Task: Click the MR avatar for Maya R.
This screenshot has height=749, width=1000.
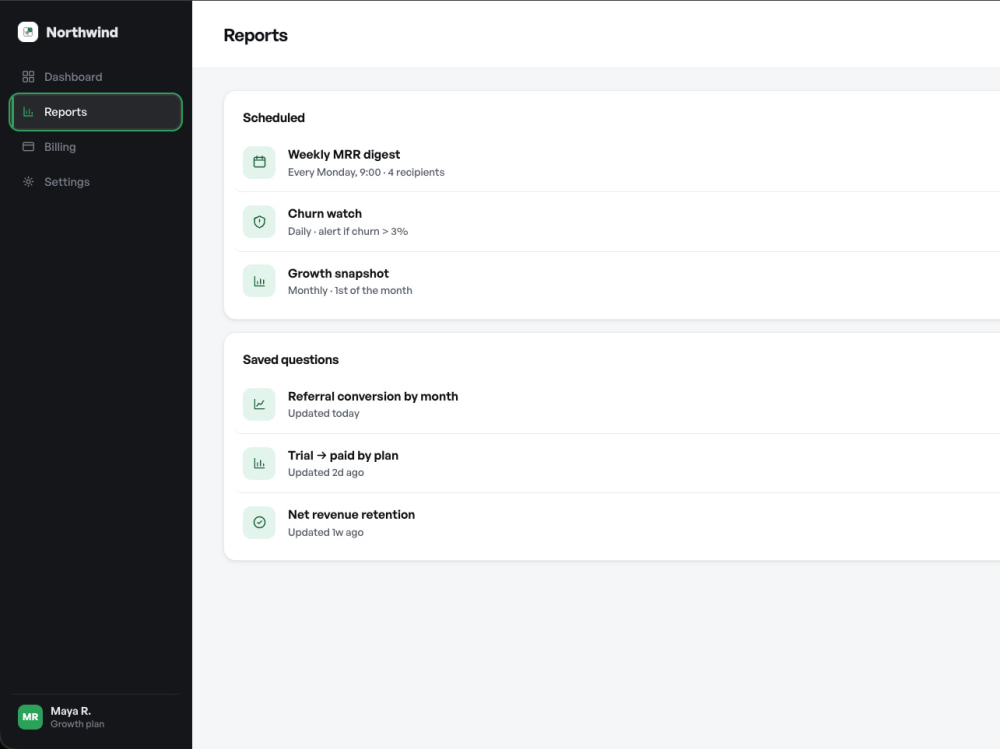Action: tap(30, 716)
